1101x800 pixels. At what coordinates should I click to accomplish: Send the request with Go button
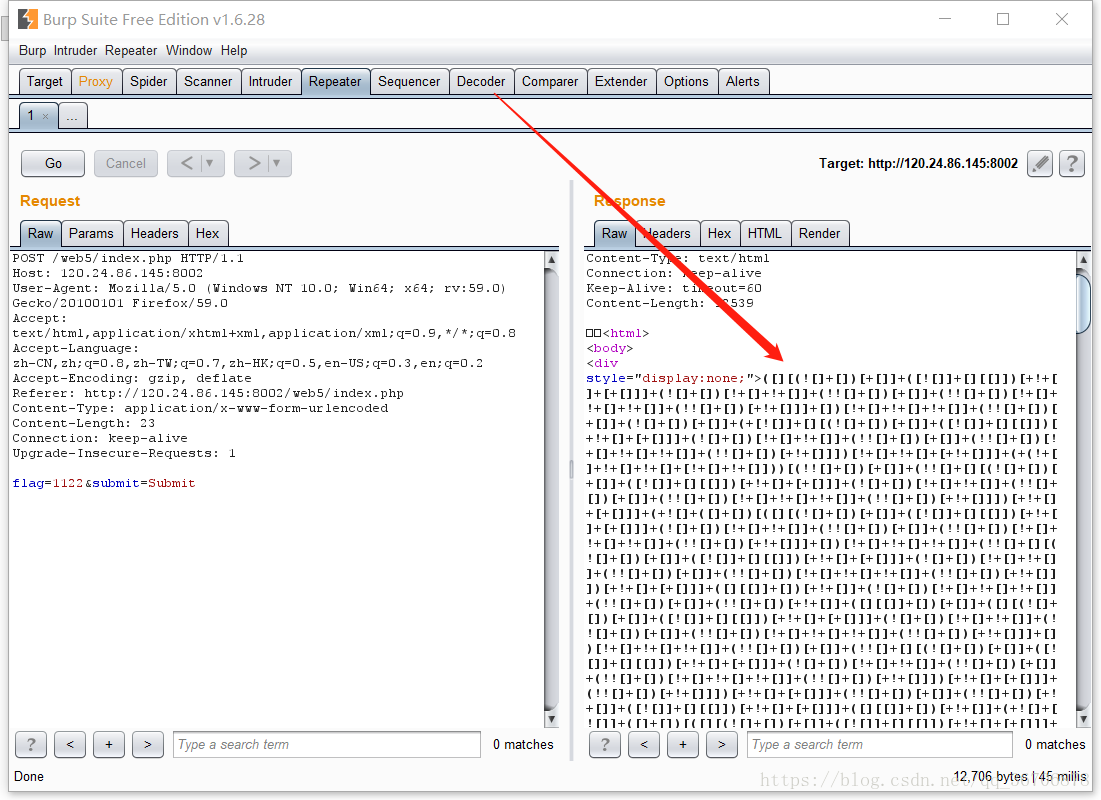coord(53,164)
